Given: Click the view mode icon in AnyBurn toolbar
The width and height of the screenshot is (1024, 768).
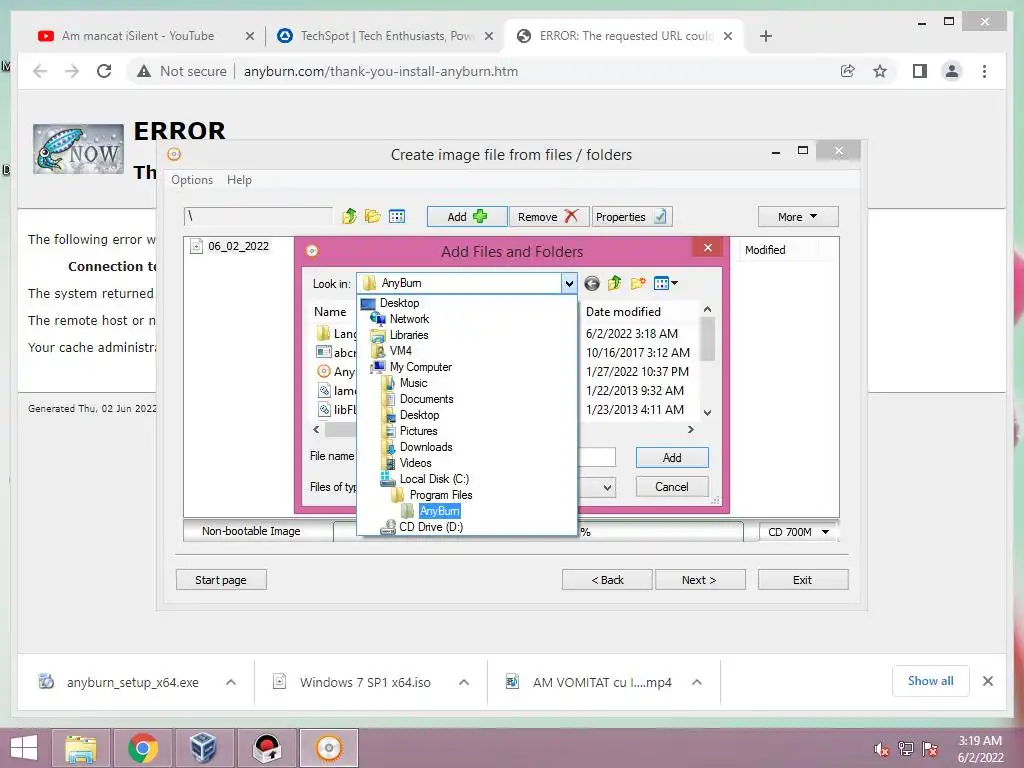Looking at the screenshot, I should (x=397, y=216).
